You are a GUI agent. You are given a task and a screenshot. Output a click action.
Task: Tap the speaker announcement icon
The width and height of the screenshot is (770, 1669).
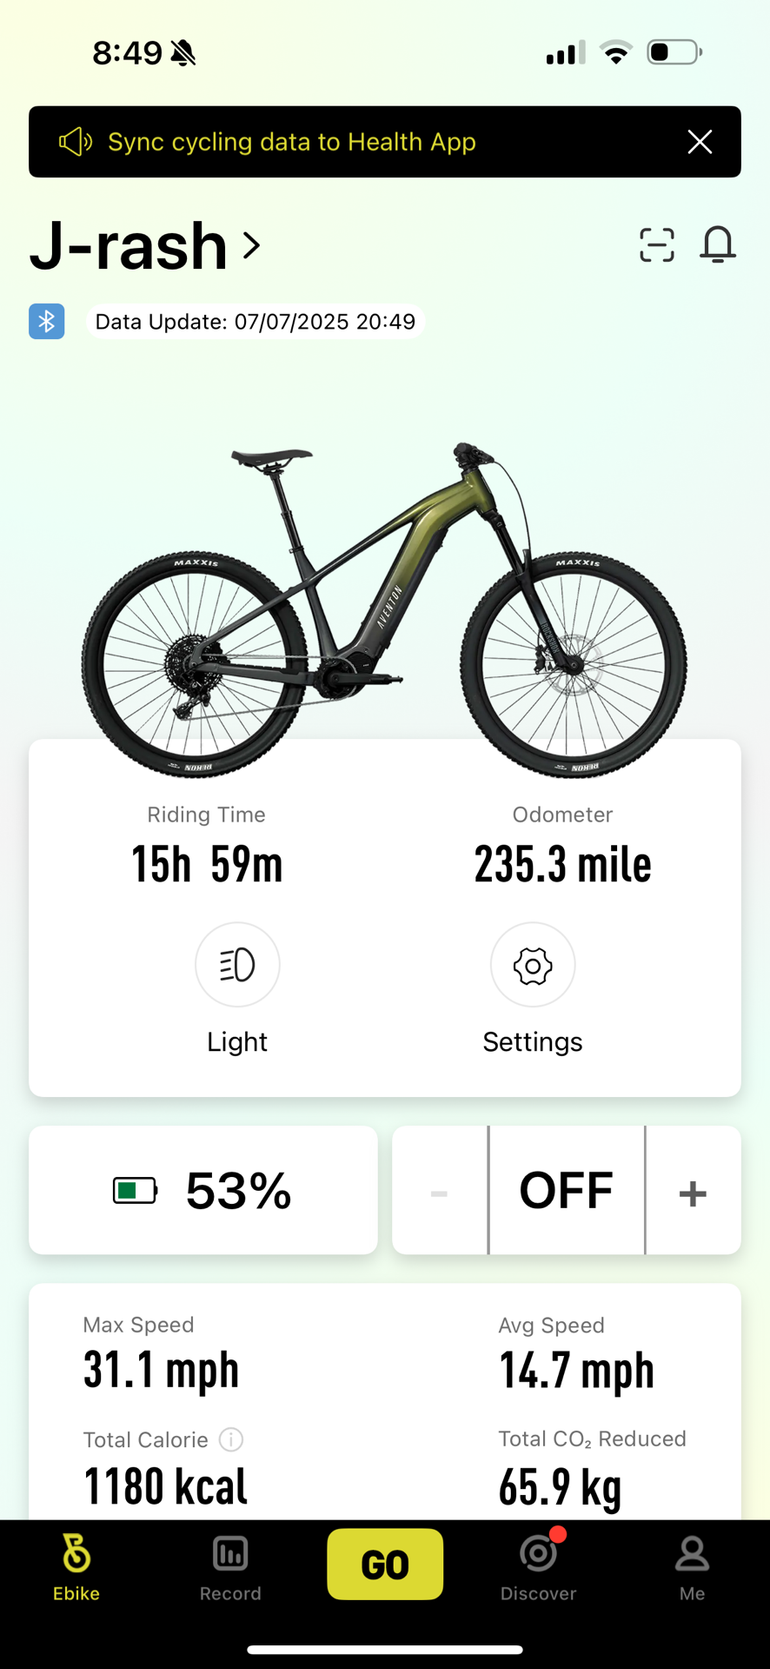click(75, 142)
